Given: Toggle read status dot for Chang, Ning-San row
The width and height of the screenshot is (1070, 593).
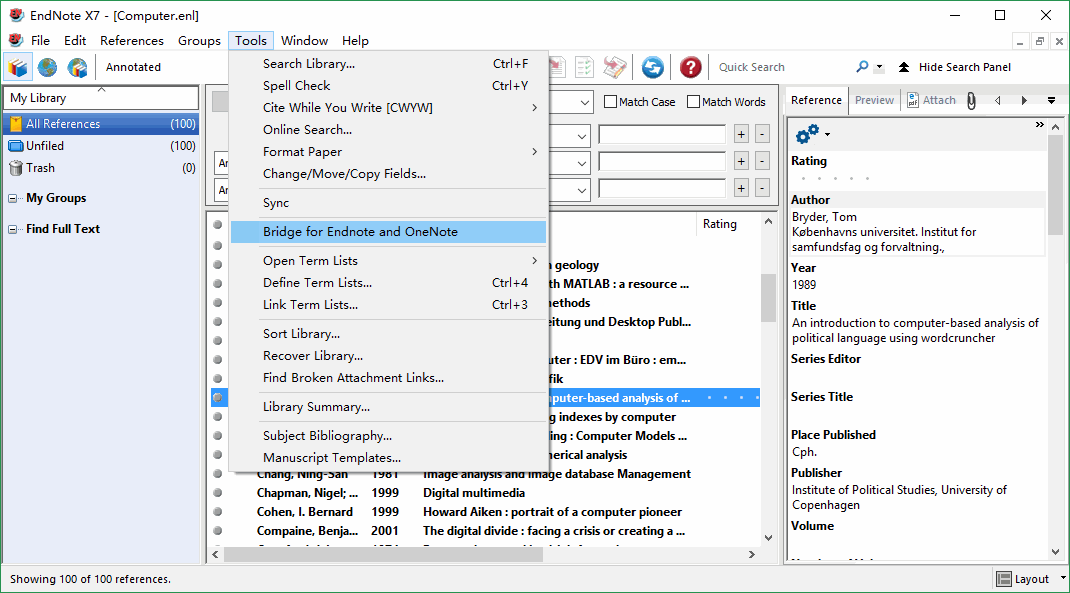Looking at the screenshot, I should tap(218, 474).
